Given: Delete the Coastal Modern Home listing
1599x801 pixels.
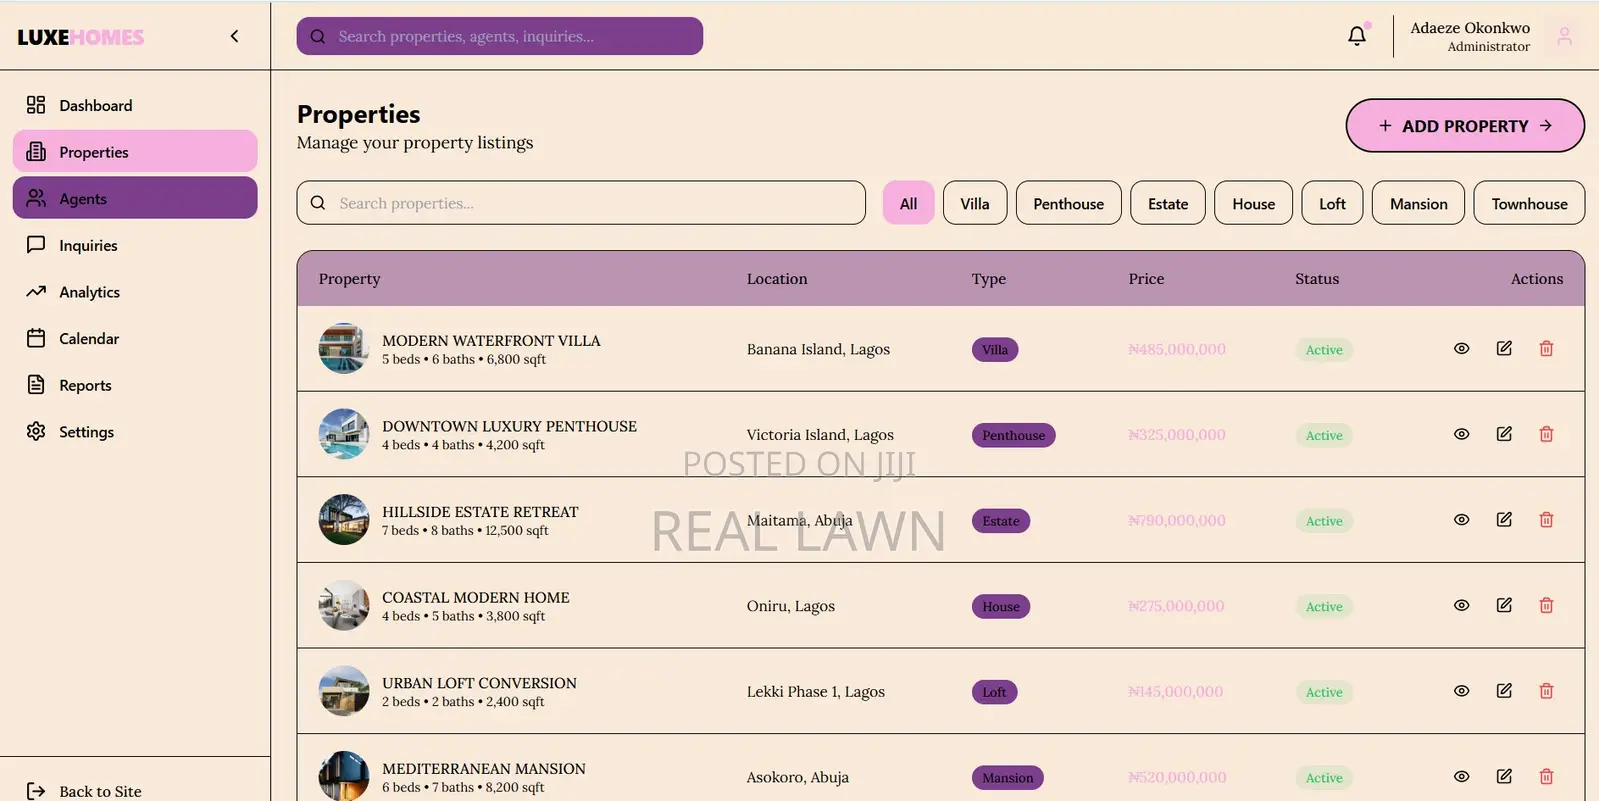Looking at the screenshot, I should click(1546, 605).
